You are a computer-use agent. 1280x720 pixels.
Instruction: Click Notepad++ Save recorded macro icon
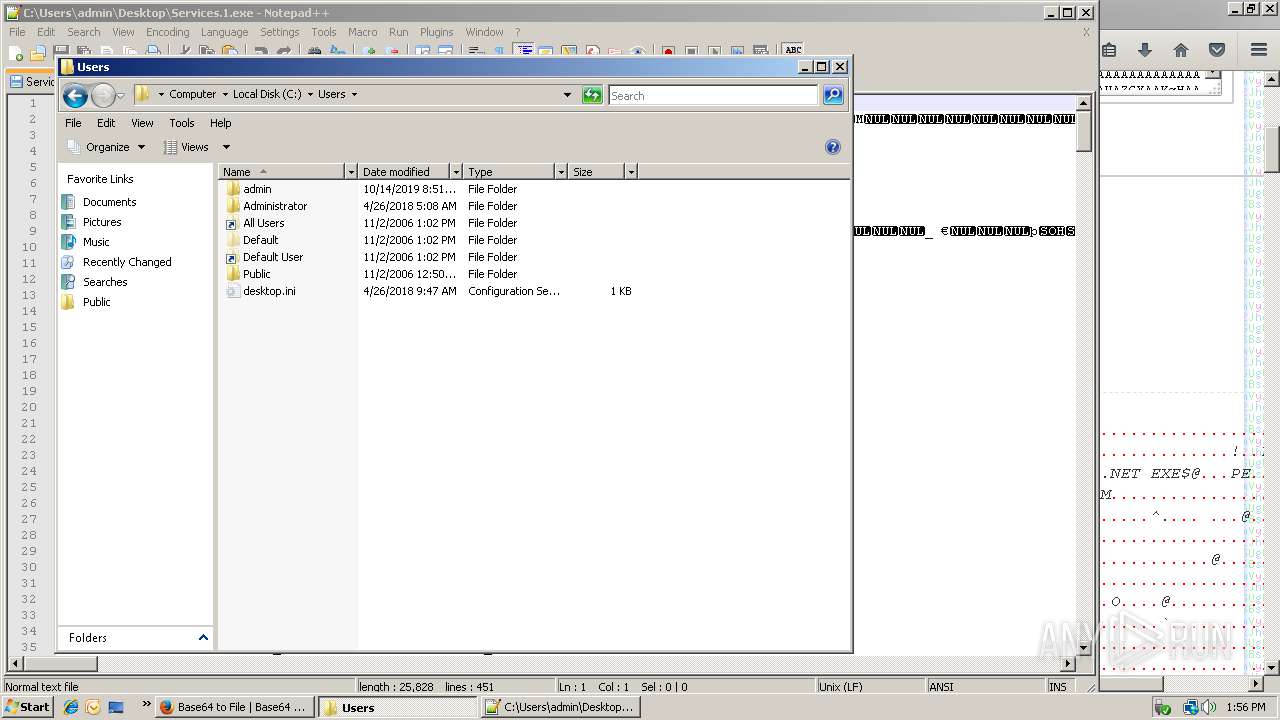pyautogui.click(x=760, y=51)
